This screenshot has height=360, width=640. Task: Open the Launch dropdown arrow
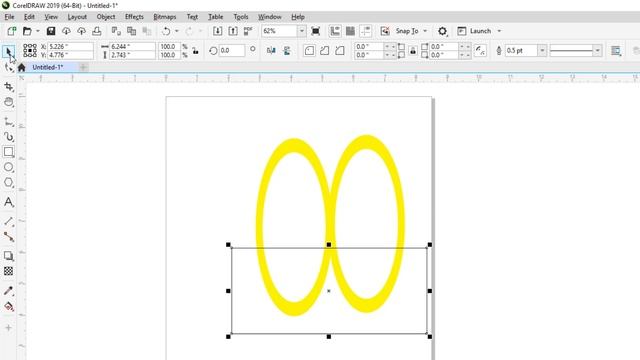coord(499,31)
